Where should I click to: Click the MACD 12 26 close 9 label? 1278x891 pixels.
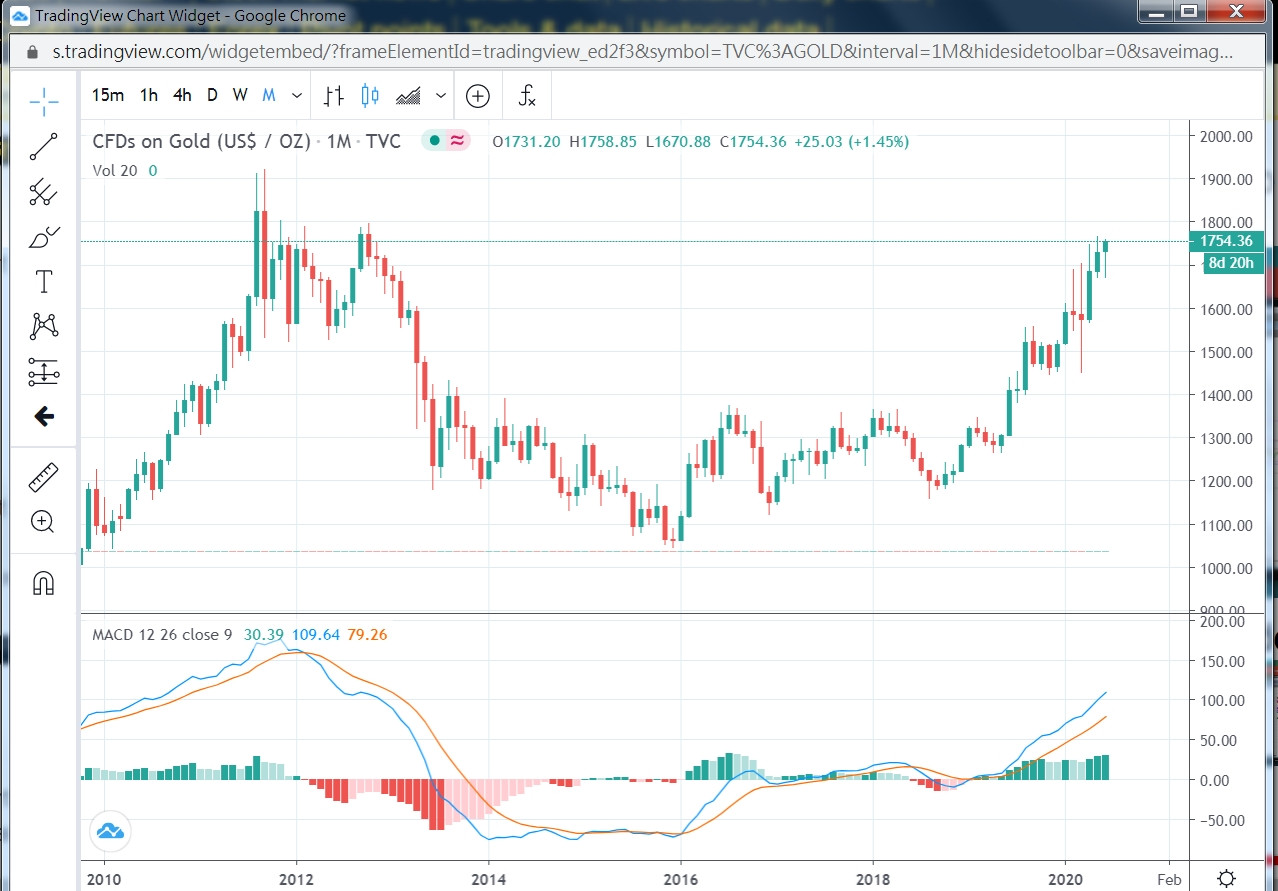pos(163,635)
